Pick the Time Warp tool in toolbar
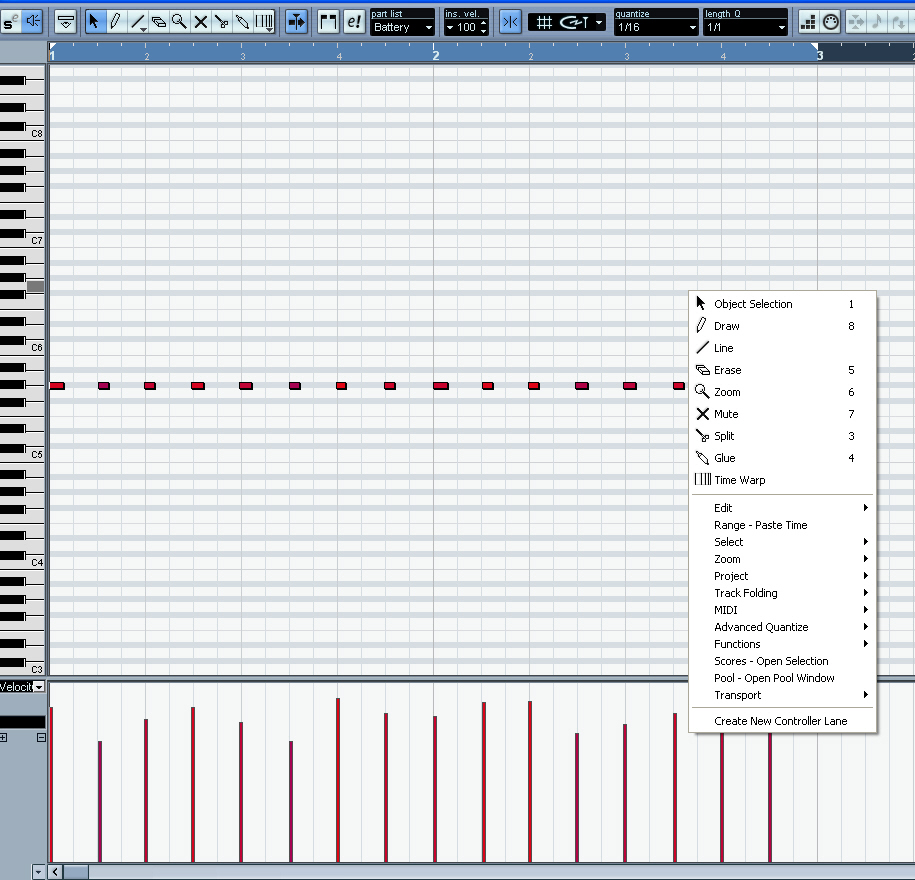This screenshot has width=915, height=880. click(x=264, y=22)
